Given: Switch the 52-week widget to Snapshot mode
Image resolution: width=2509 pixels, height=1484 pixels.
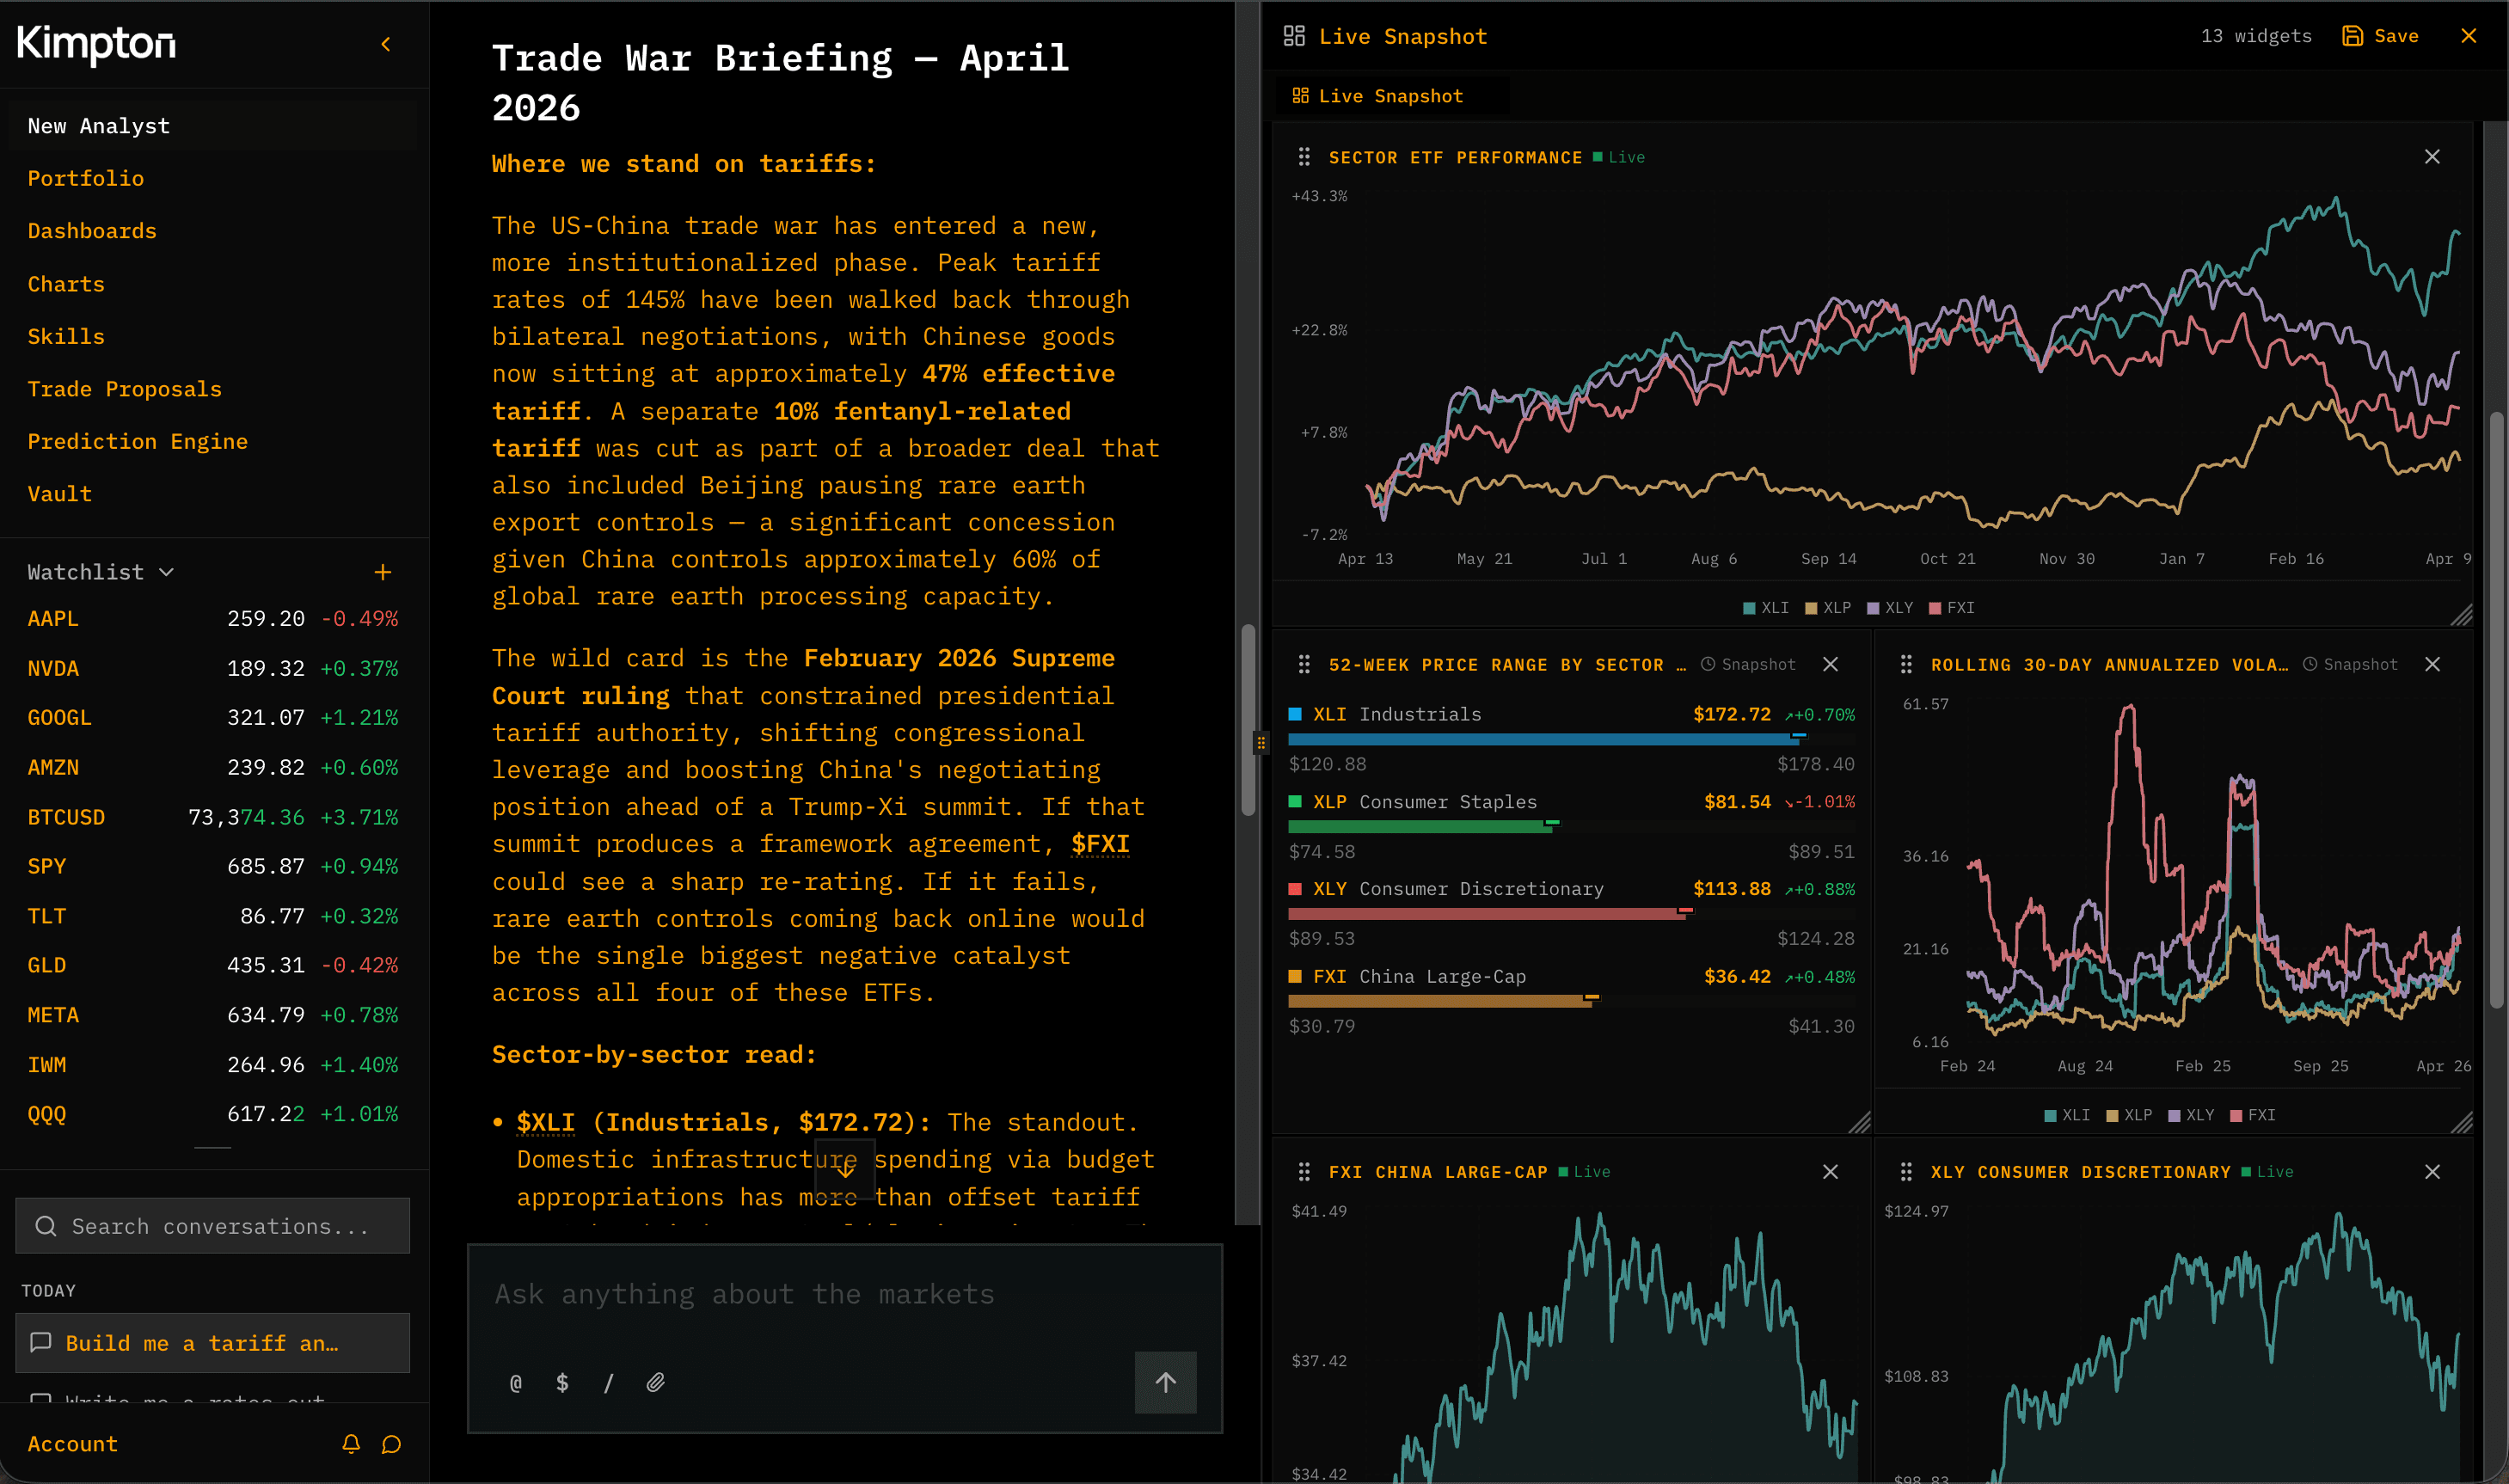Looking at the screenshot, I should point(1747,663).
